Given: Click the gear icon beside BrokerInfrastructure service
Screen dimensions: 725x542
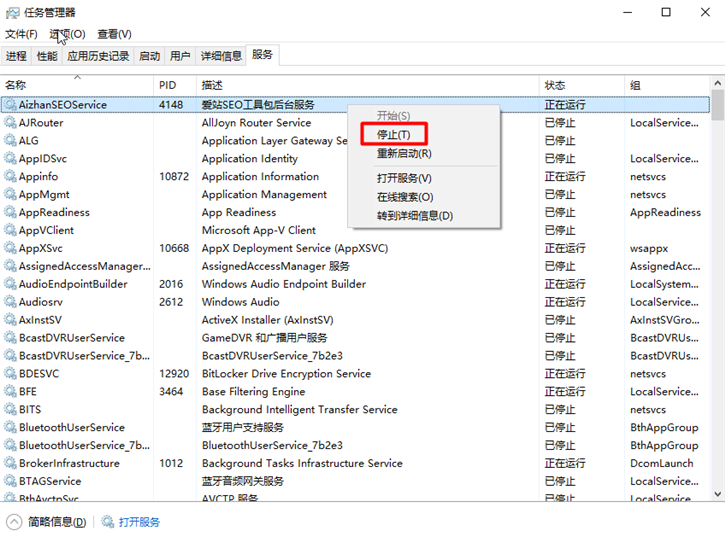Looking at the screenshot, I should pyautogui.click(x=10, y=464).
